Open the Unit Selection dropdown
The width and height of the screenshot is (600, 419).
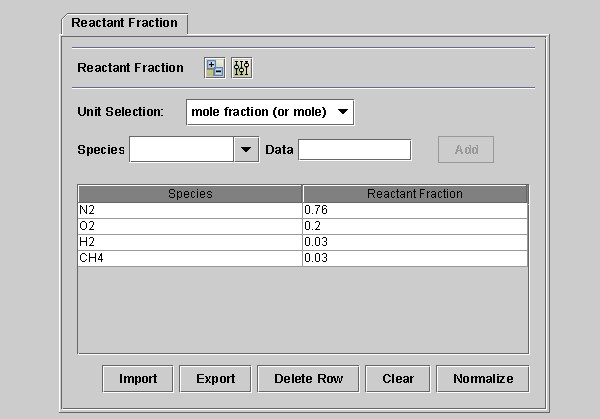click(x=270, y=112)
